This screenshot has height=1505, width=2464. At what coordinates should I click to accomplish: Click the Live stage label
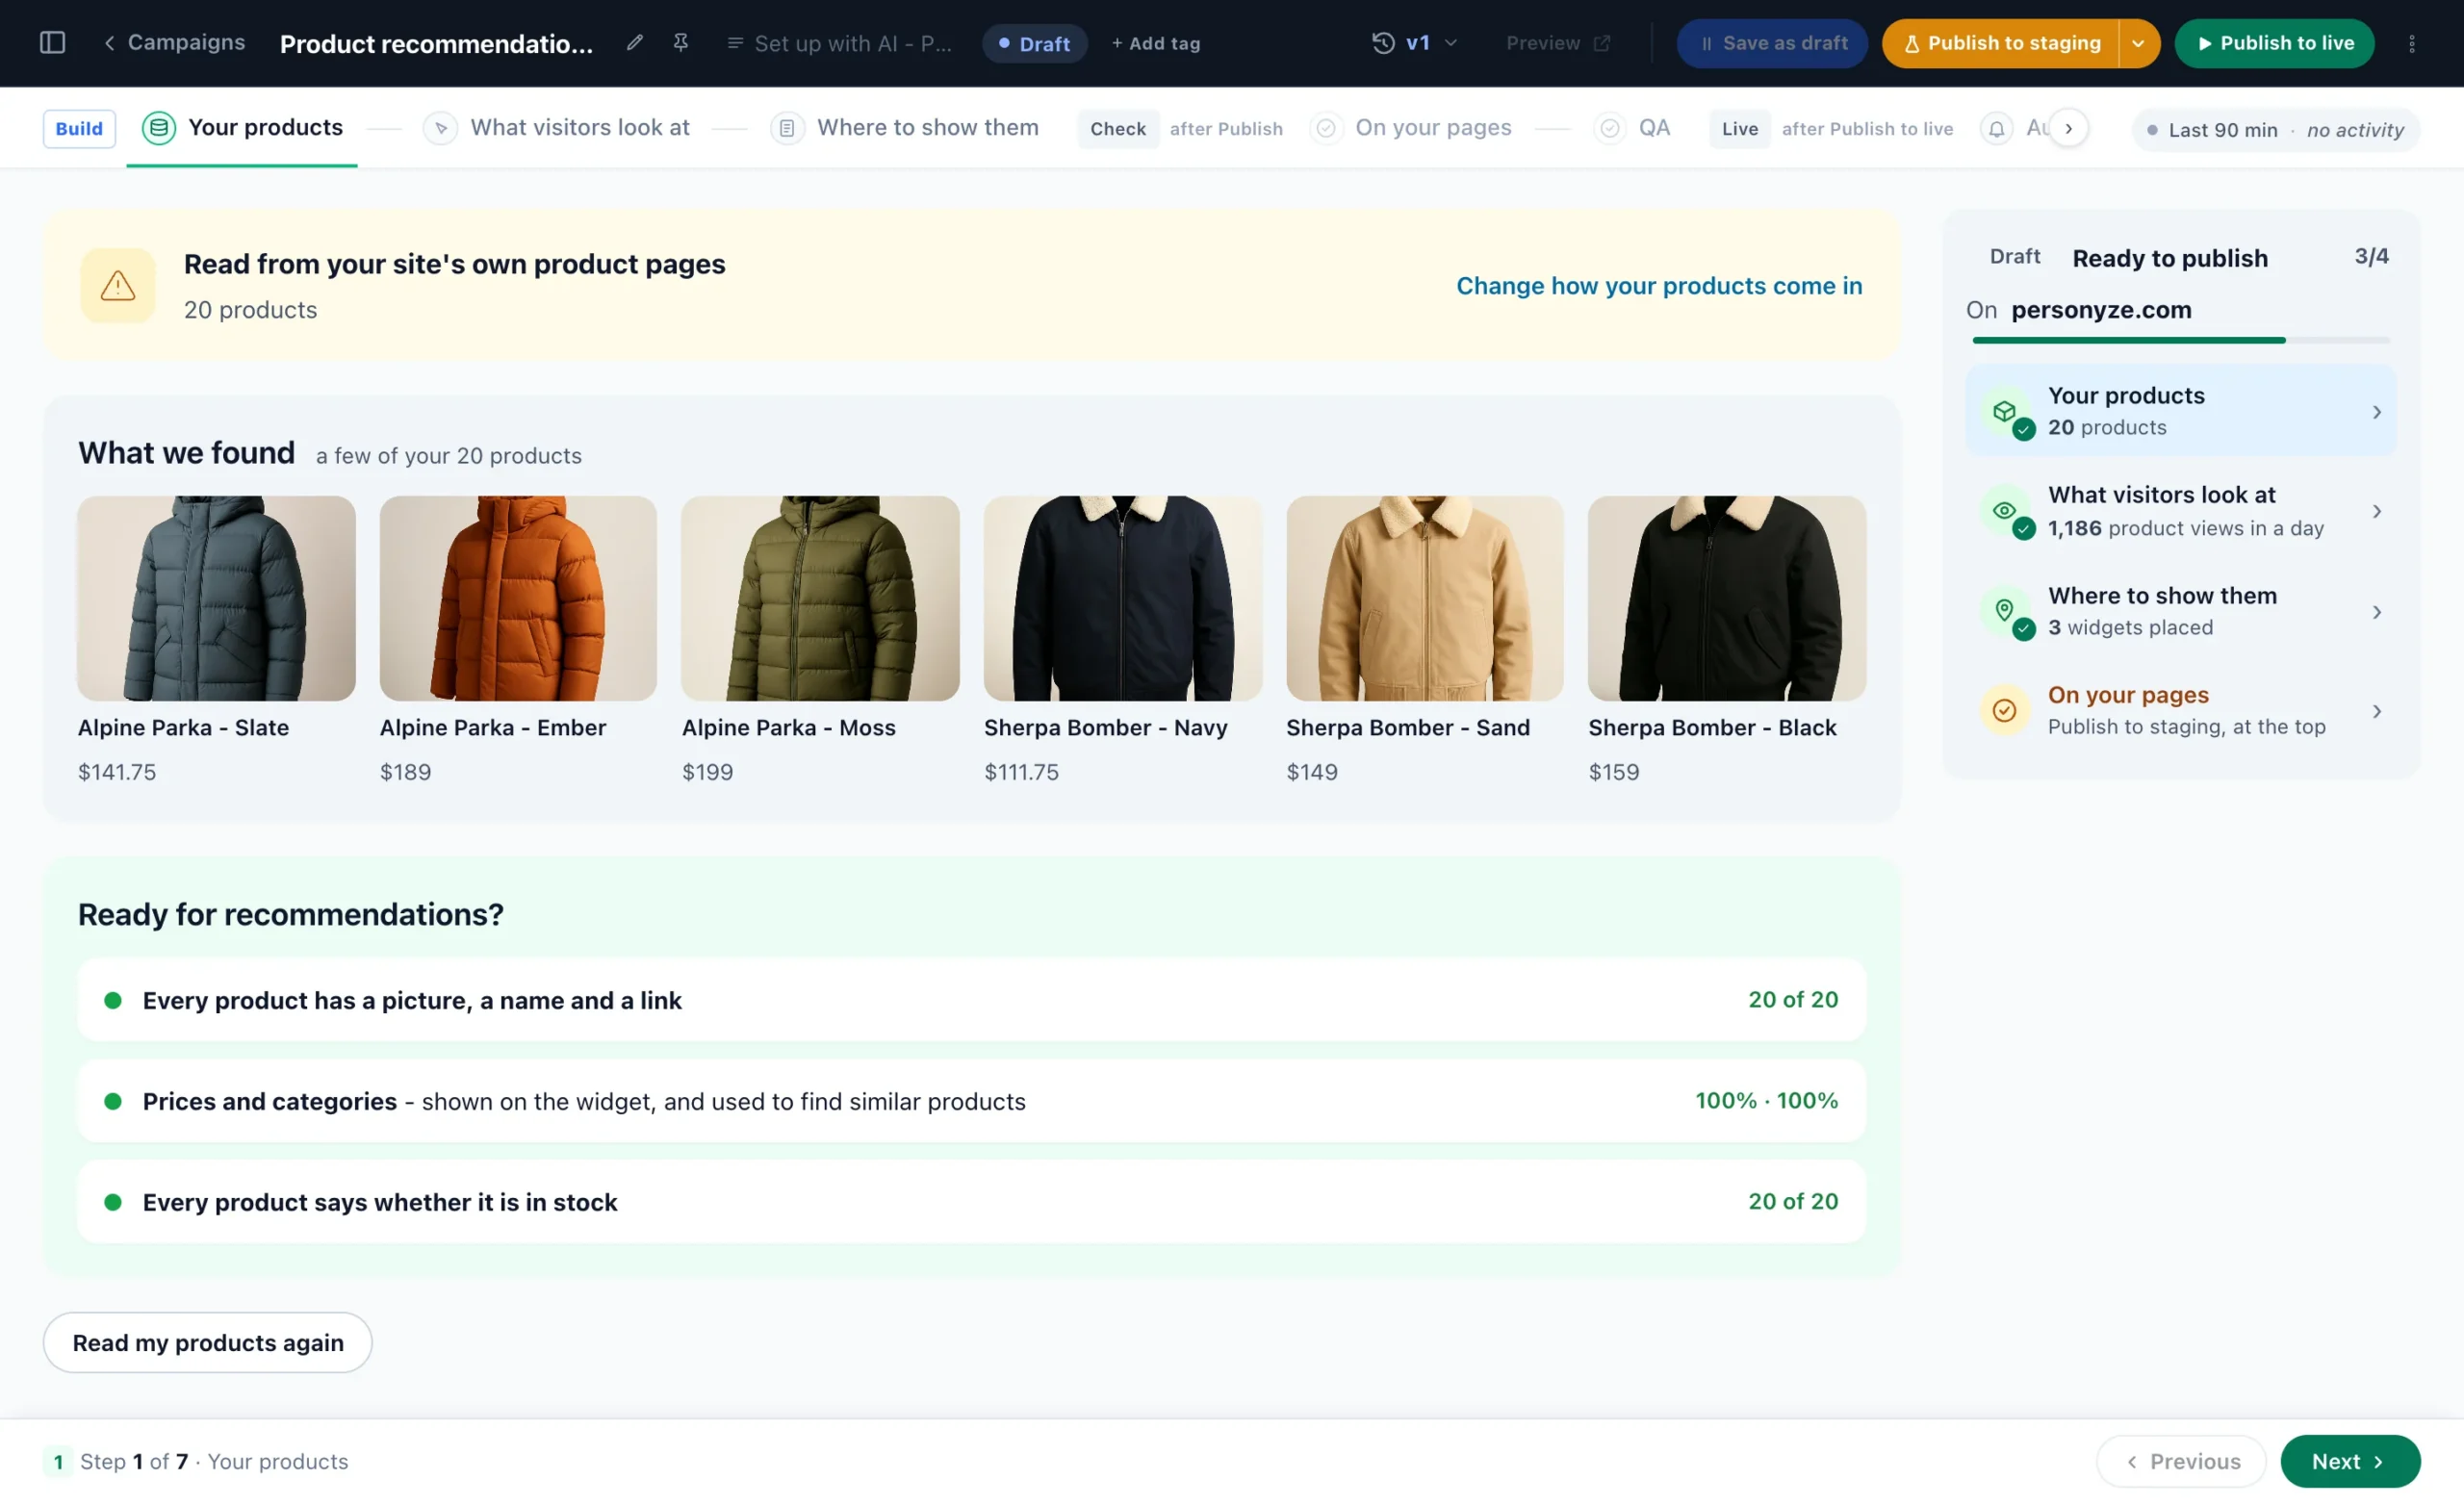click(1739, 128)
